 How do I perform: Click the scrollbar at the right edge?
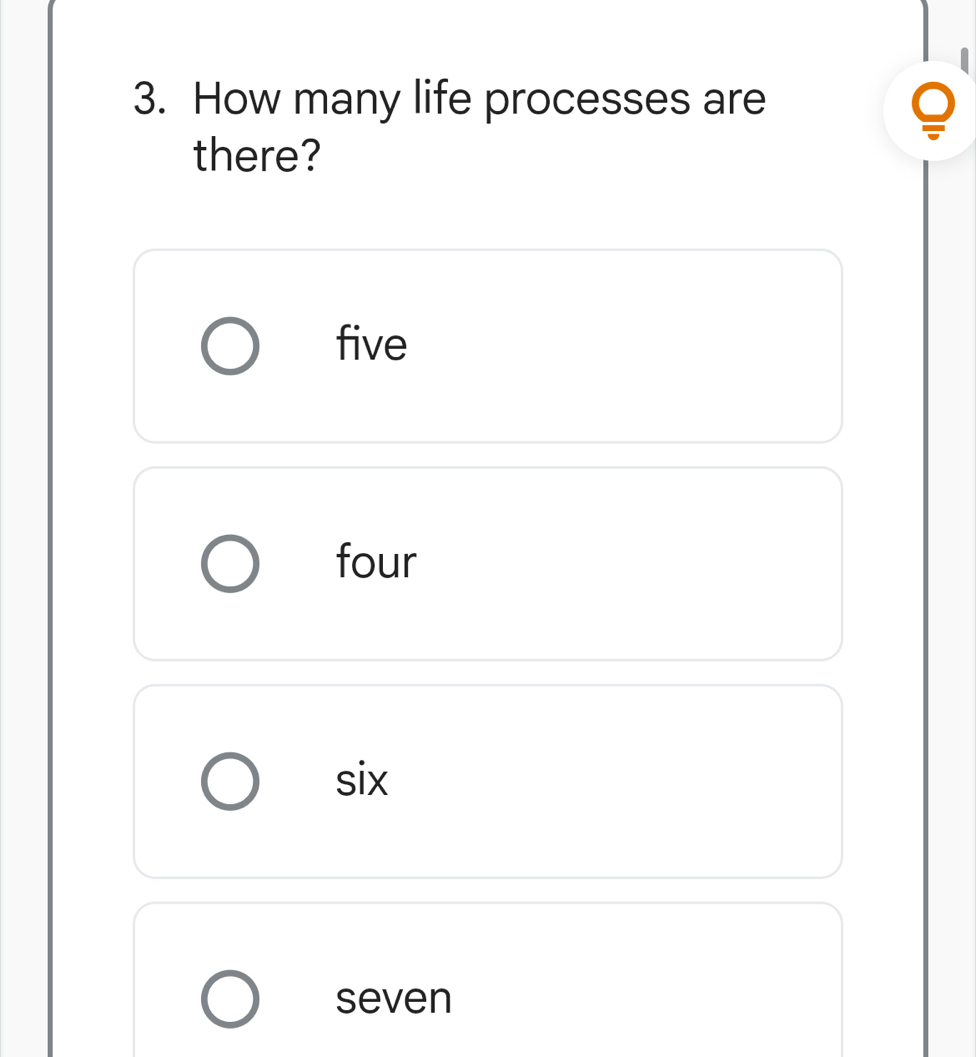(x=963, y=60)
